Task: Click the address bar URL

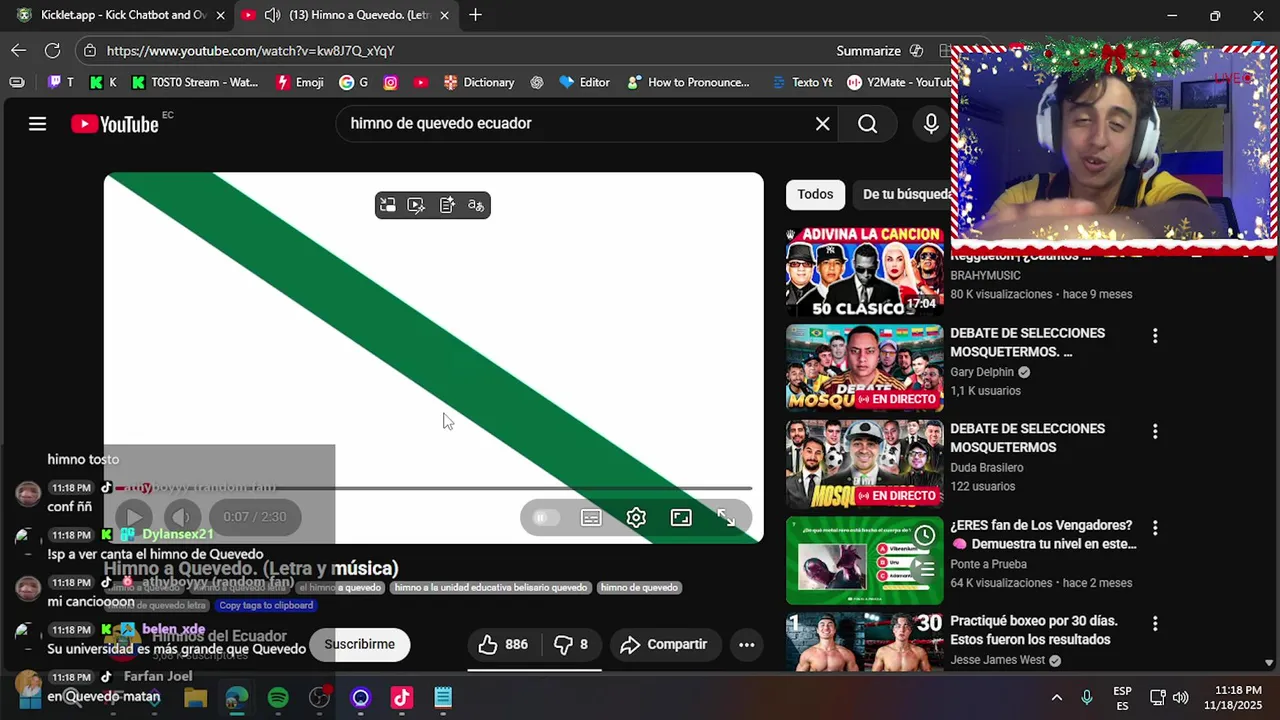Action: point(250,51)
